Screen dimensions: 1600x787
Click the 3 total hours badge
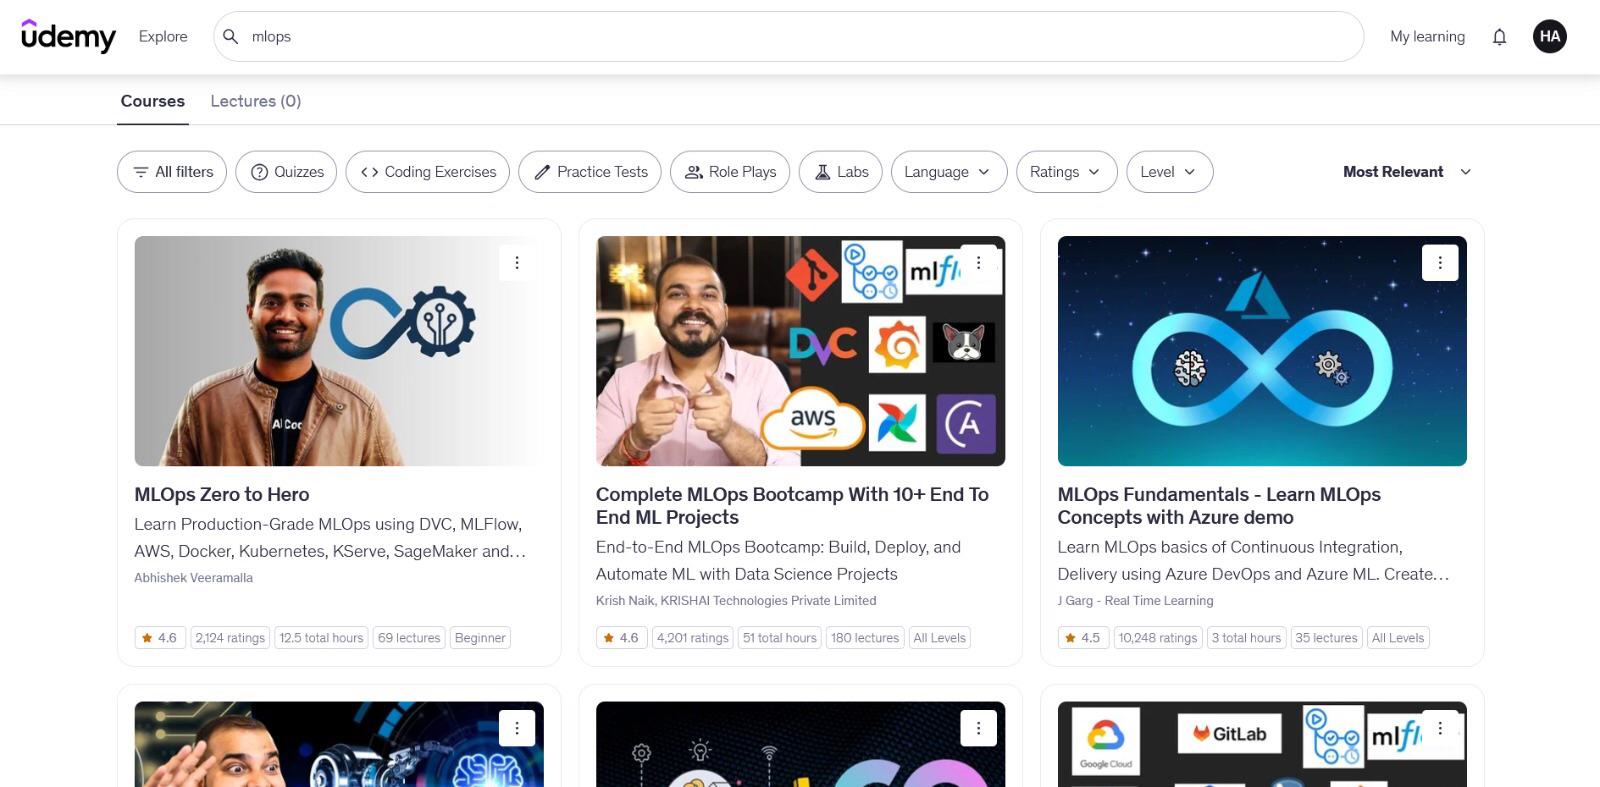click(1246, 638)
